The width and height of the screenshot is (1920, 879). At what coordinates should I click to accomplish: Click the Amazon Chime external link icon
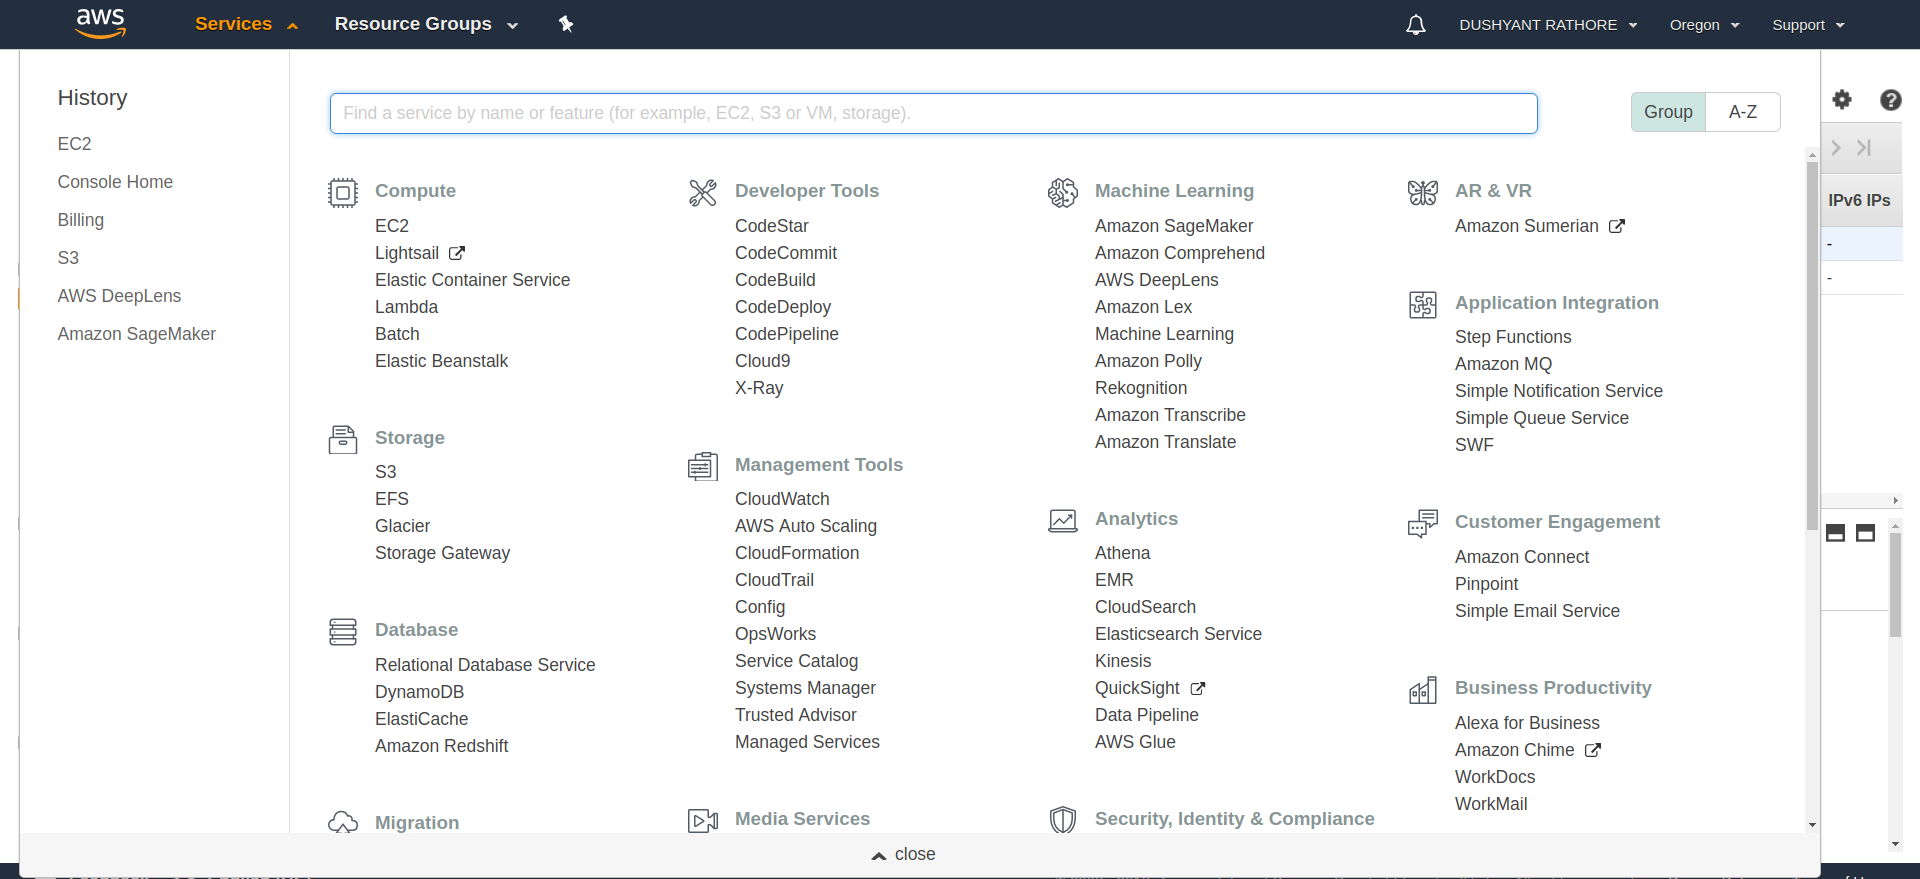(1593, 750)
